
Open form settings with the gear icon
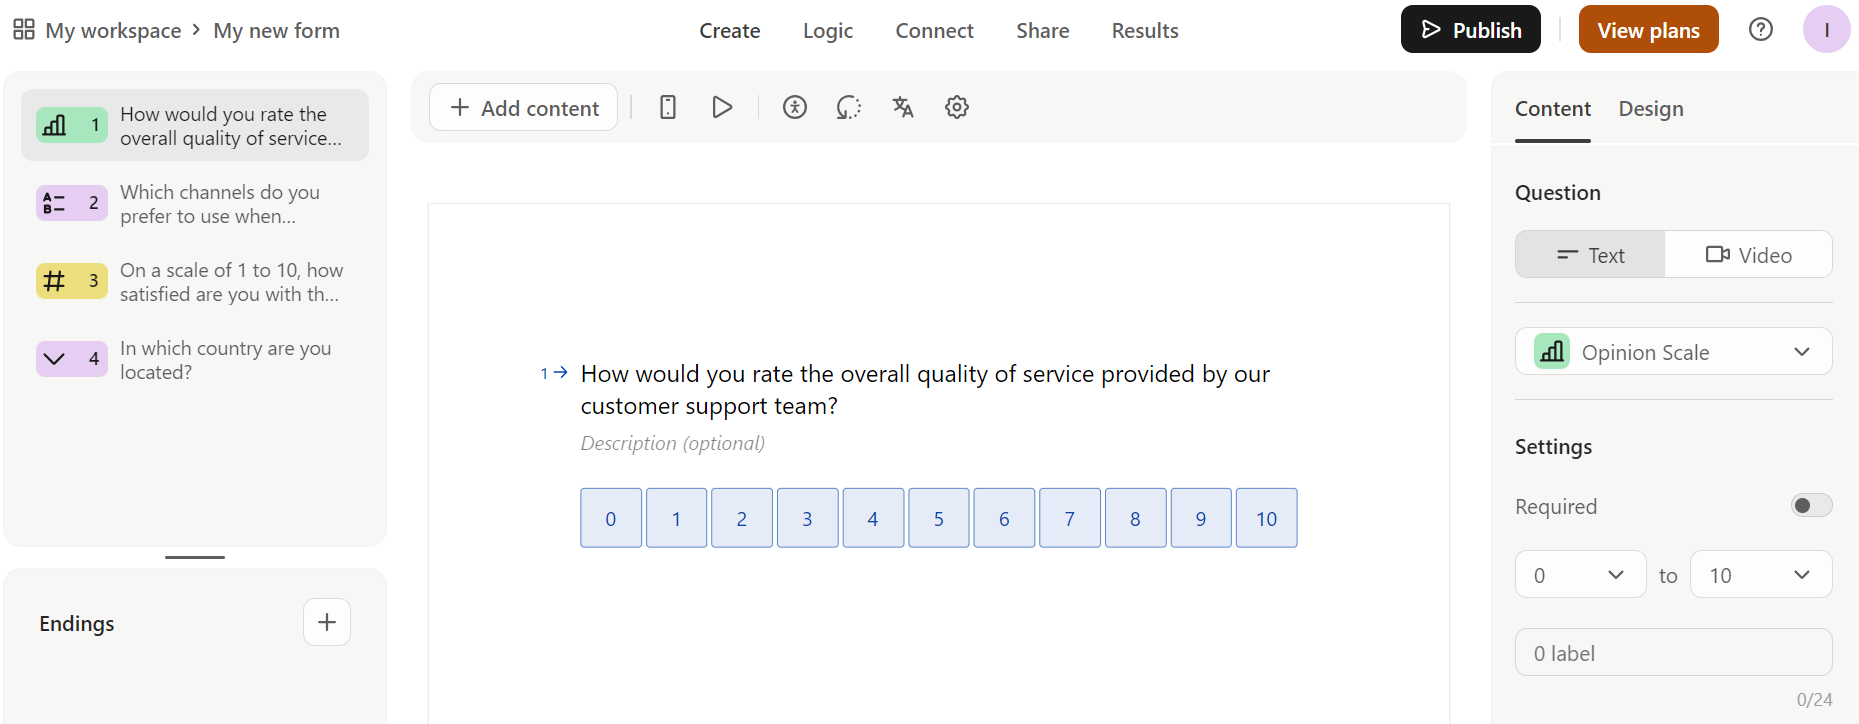click(956, 107)
